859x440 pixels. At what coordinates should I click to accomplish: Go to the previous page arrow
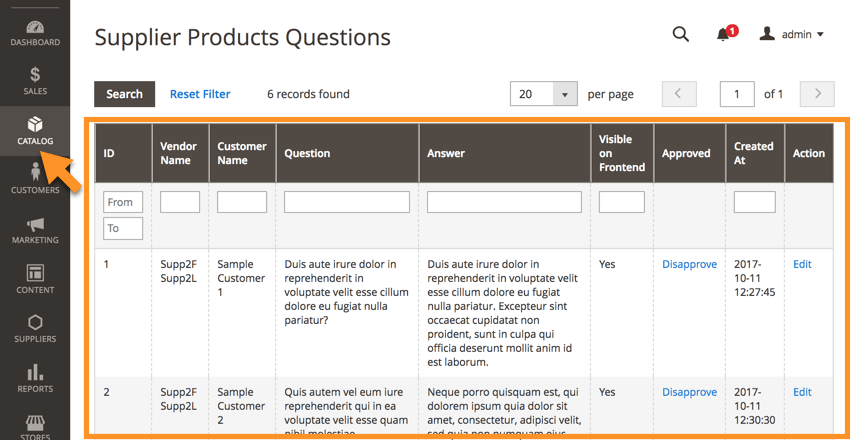click(x=678, y=94)
